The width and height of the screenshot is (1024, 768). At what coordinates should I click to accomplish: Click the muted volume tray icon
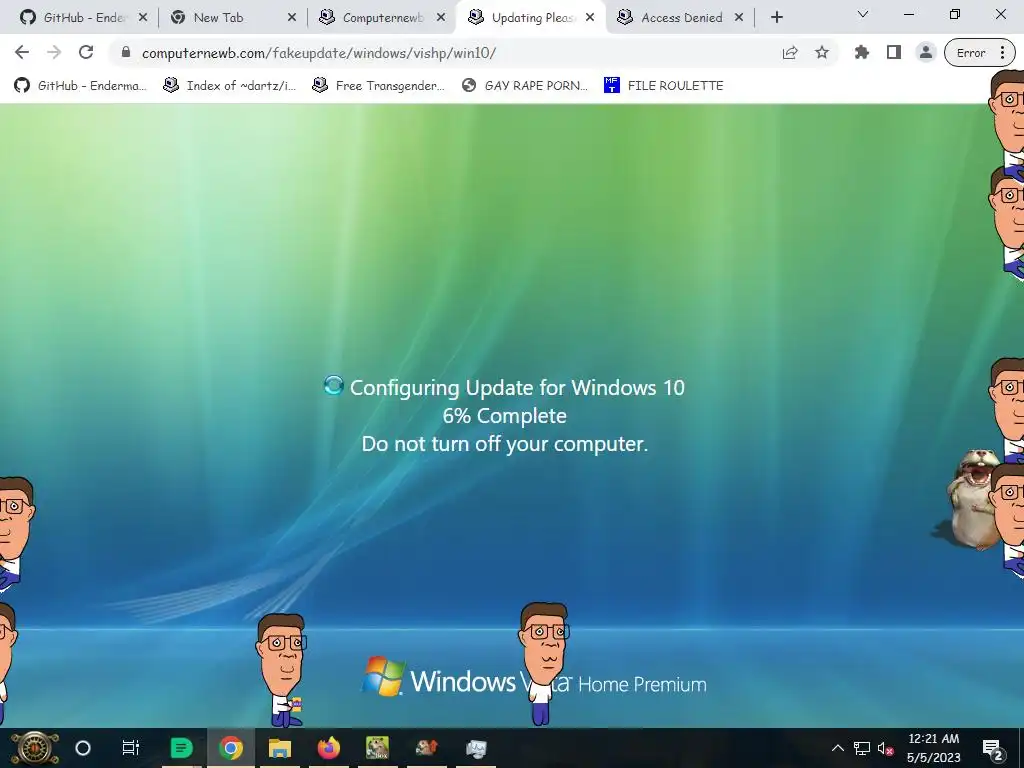click(886, 749)
